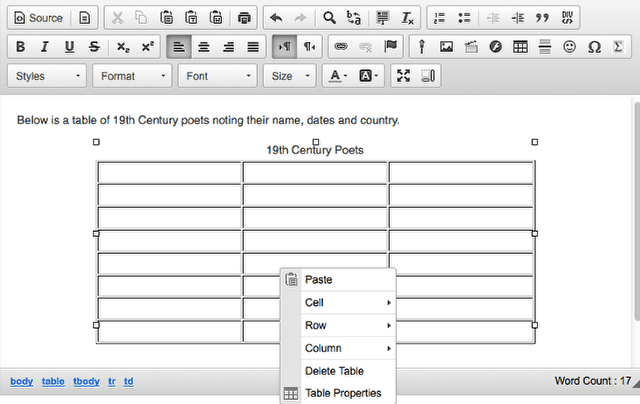Select body in the elements path
This screenshot has height=404, width=640.
coord(22,381)
